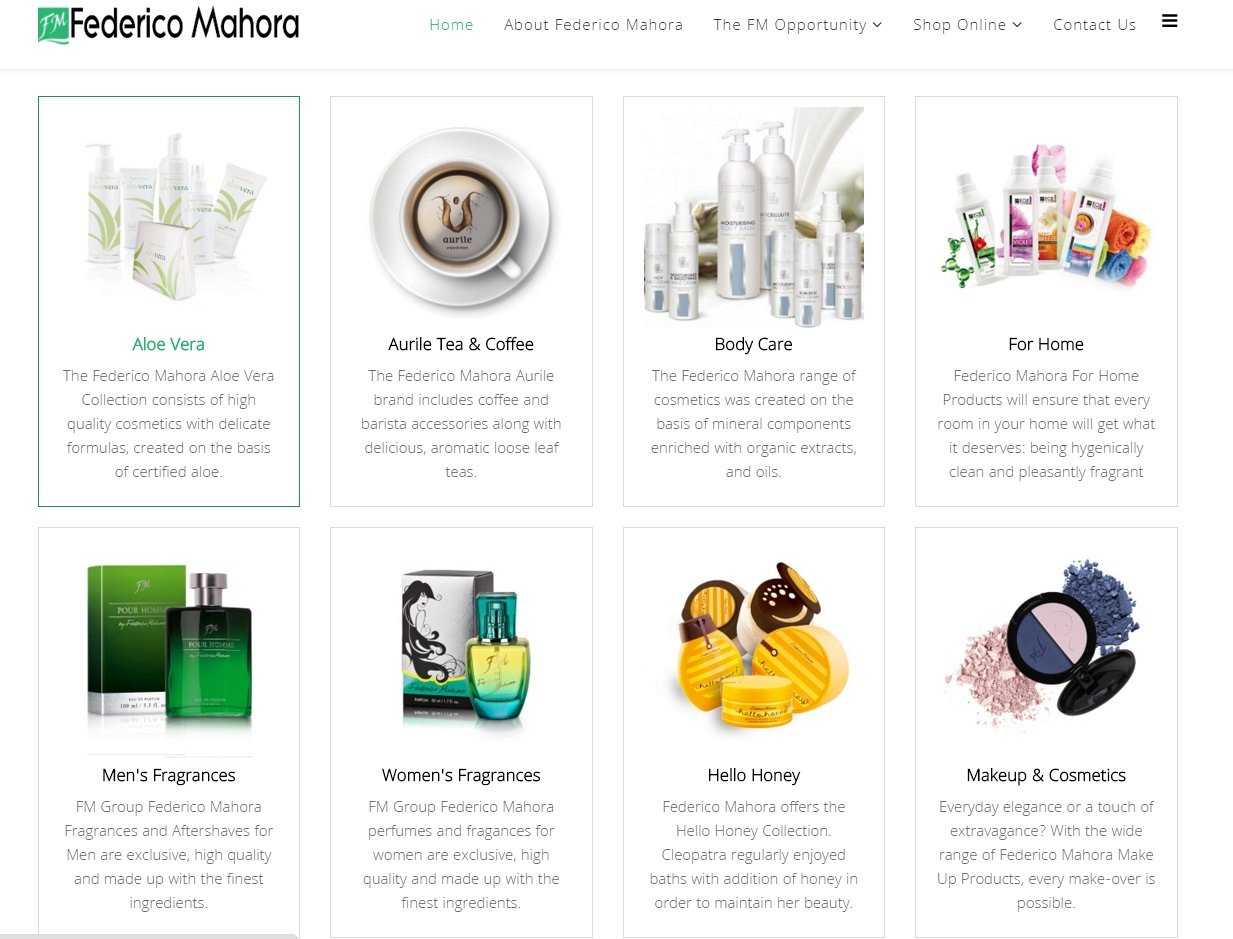The width and height of the screenshot is (1233, 939).
Task: Open the Makeup eyeshadow compact image
Action: [1046, 637]
